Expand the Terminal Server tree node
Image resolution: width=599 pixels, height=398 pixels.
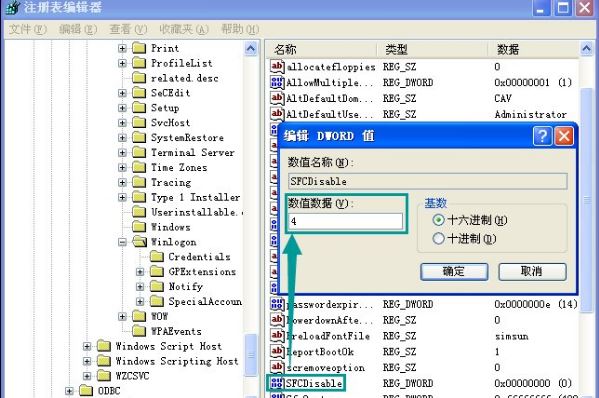pyautogui.click(x=122, y=152)
